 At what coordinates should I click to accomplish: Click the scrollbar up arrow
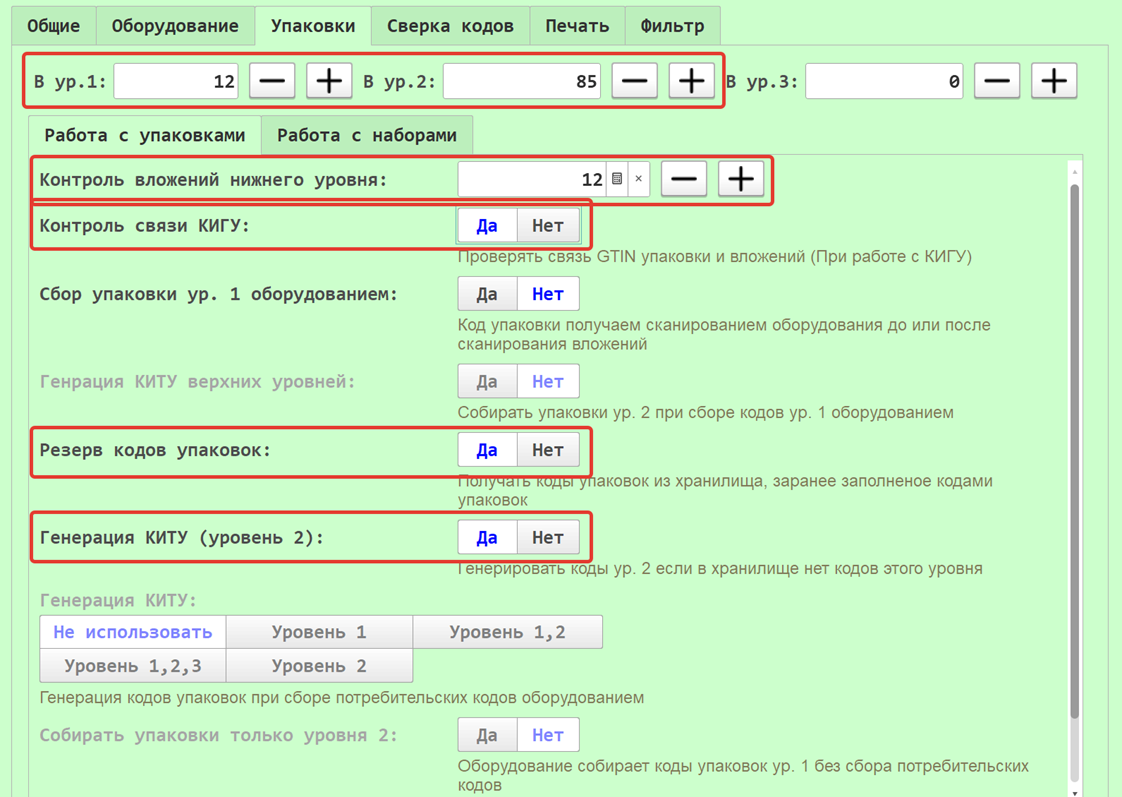pyautogui.click(x=1075, y=172)
